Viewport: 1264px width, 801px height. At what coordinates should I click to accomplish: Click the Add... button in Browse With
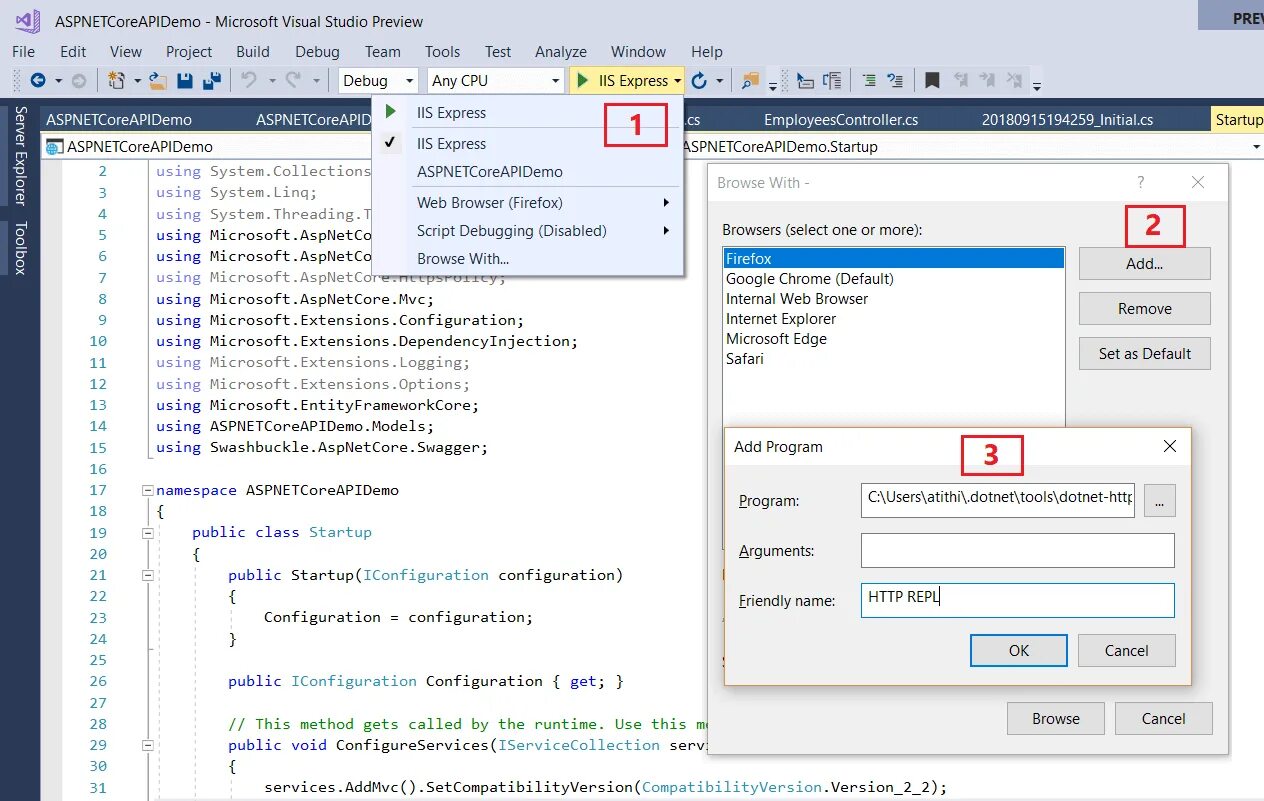point(1145,264)
